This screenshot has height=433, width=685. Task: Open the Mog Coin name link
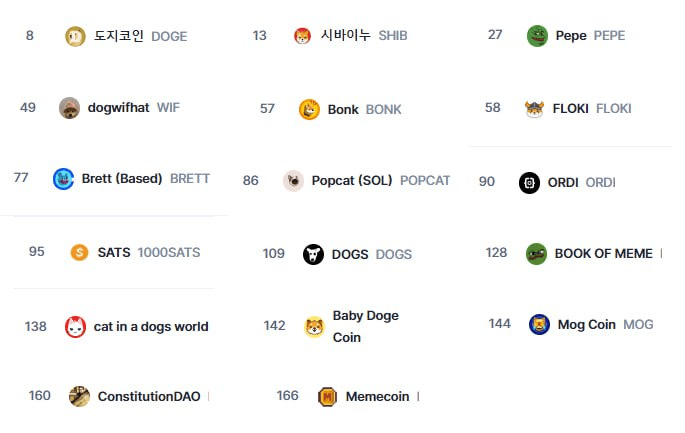tap(587, 325)
